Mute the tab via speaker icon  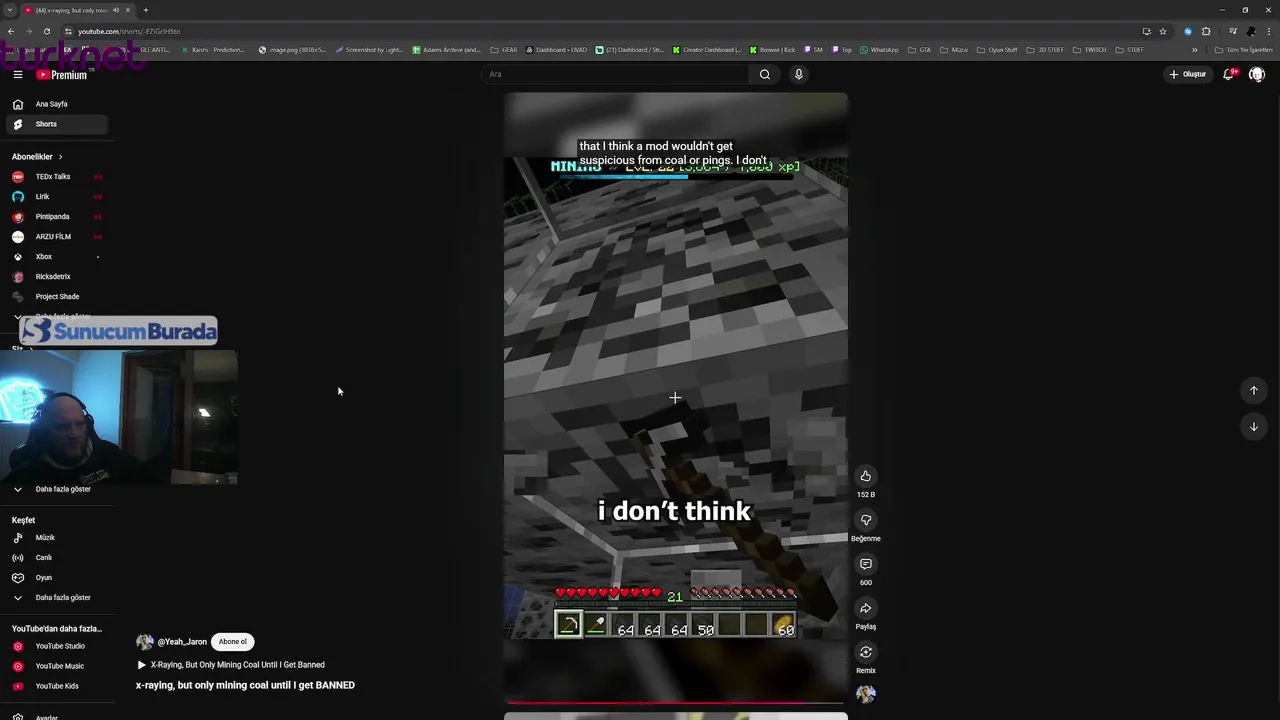tap(116, 10)
